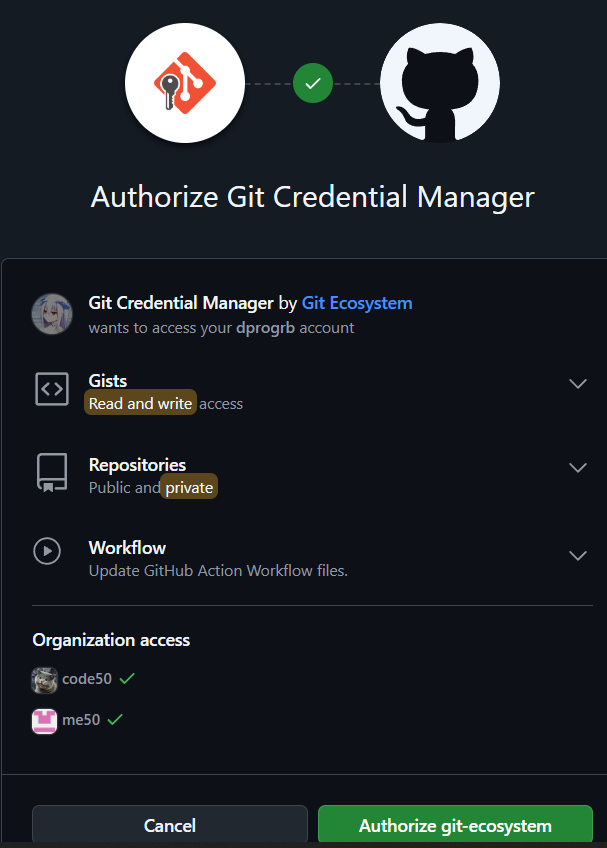Screen dimensions: 607x848
Task: Expand the Gists permission details
Action: point(578,383)
